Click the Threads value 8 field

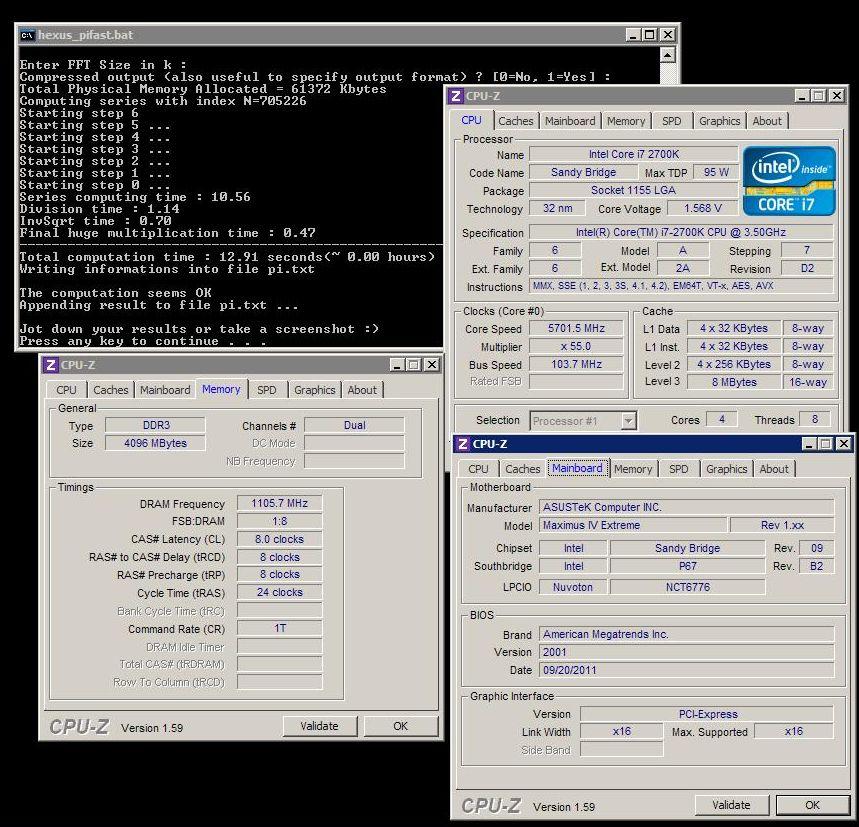click(x=815, y=420)
